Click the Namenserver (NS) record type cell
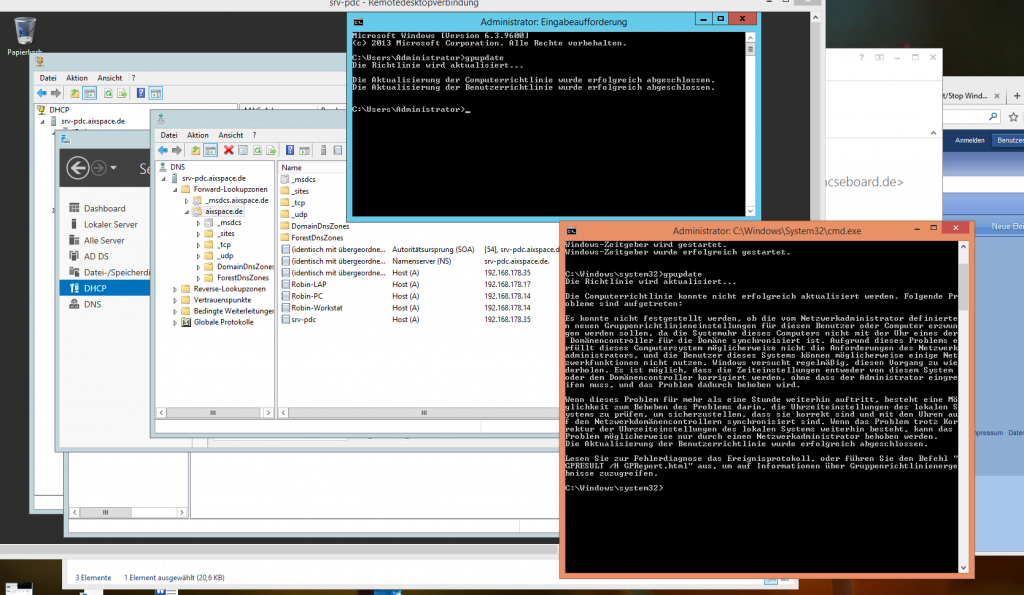Viewport: 1024px width, 595px height. tap(421, 261)
